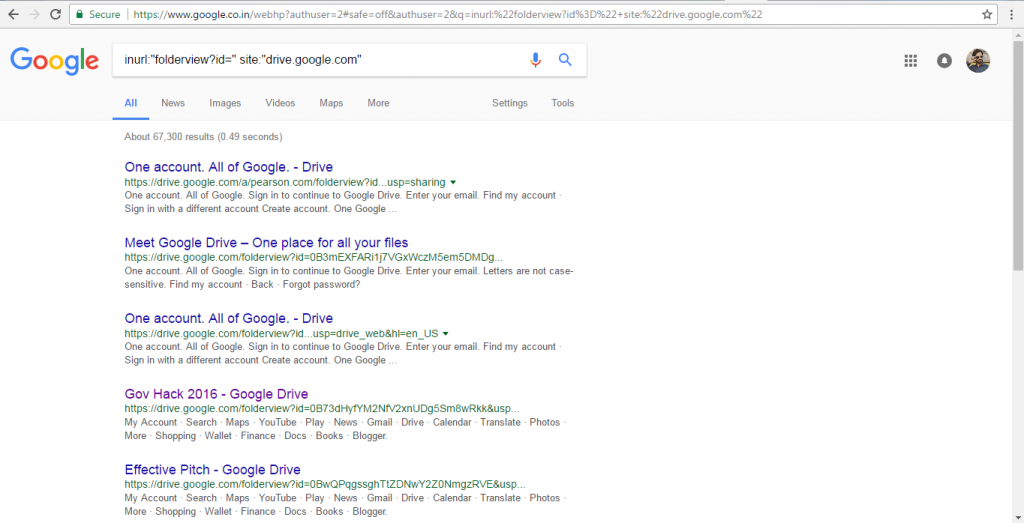Image resolution: width=1024 pixels, height=523 pixels.
Task: Open the Google apps grid
Action: click(x=910, y=61)
